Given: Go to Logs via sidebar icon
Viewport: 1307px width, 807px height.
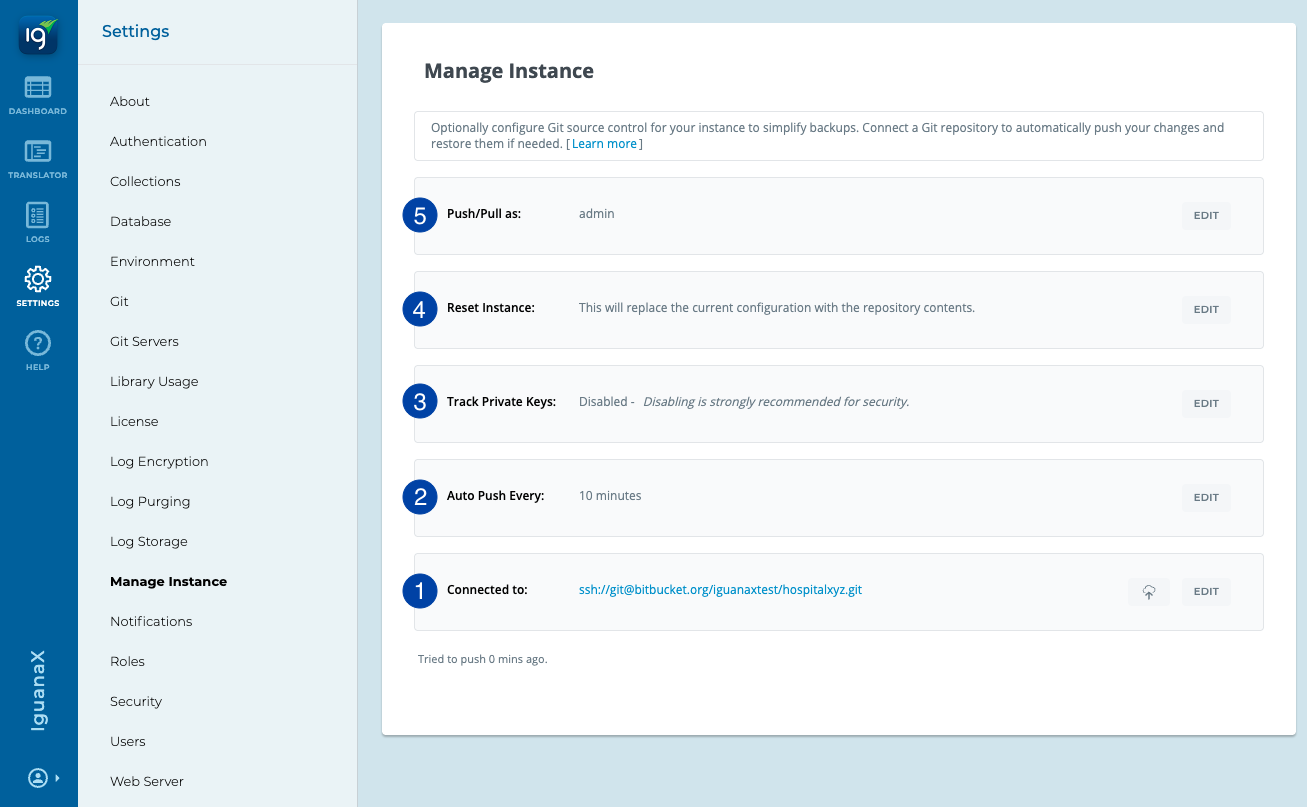Looking at the screenshot, I should 38,222.
